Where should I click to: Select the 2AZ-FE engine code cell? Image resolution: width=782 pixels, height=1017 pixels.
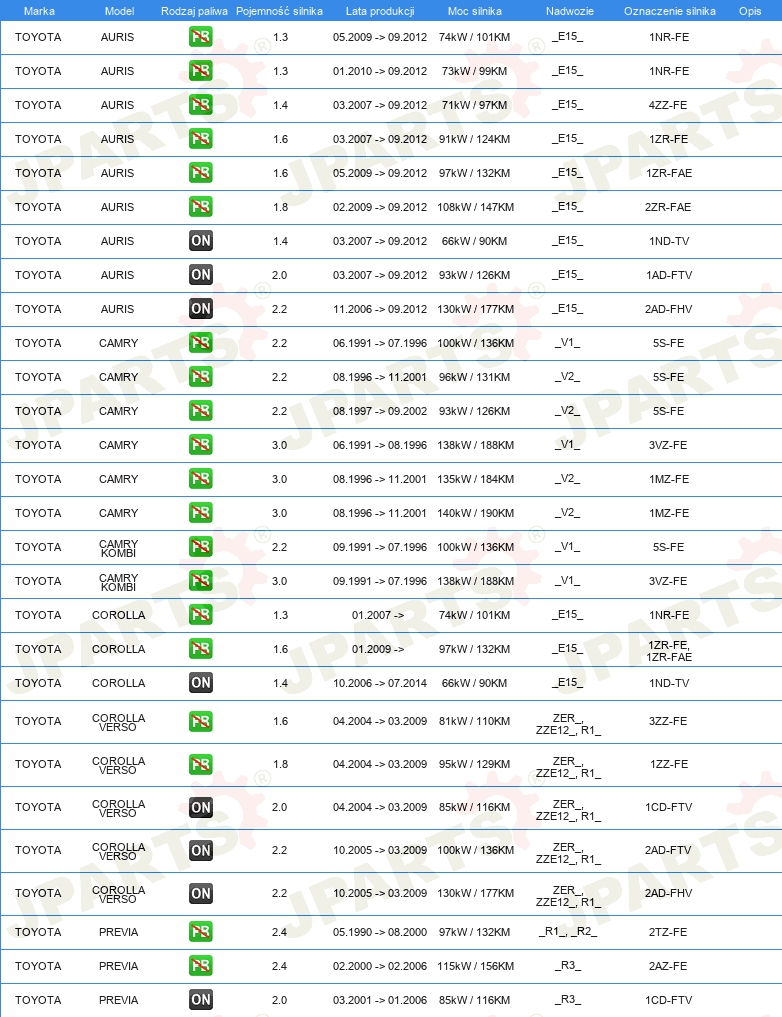pyautogui.click(x=668, y=966)
